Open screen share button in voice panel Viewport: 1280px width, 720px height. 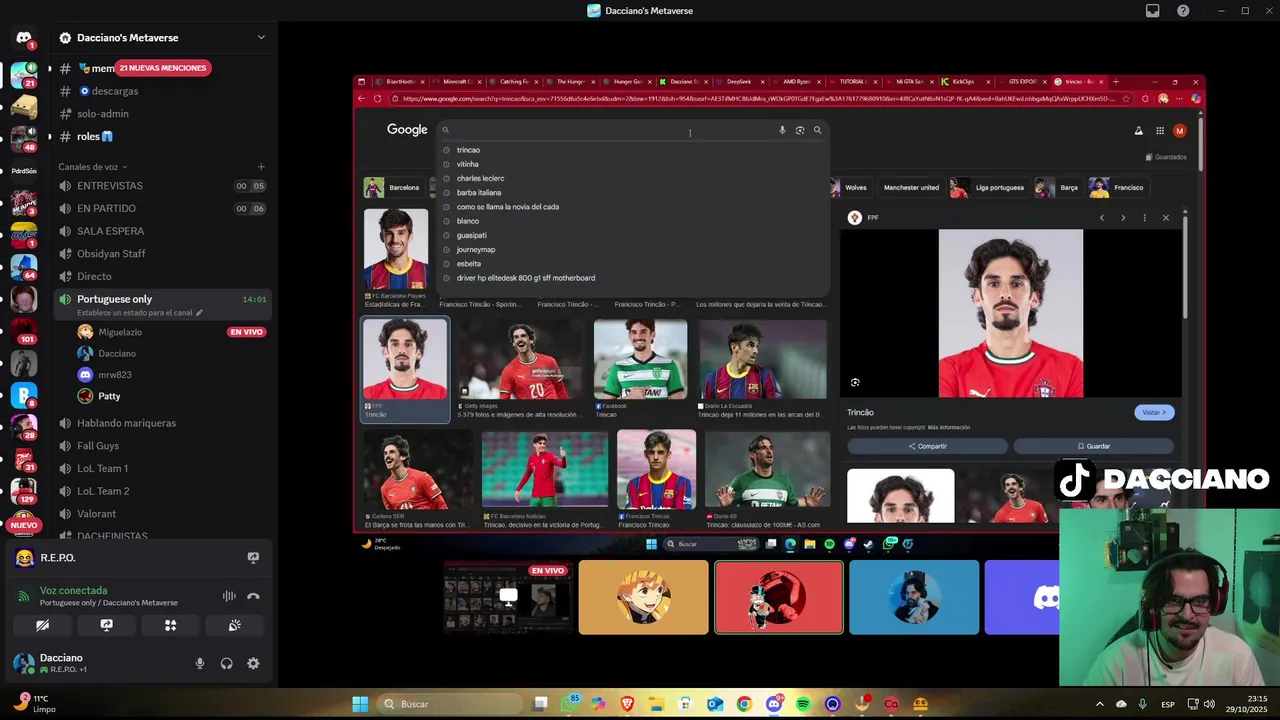coord(106,625)
